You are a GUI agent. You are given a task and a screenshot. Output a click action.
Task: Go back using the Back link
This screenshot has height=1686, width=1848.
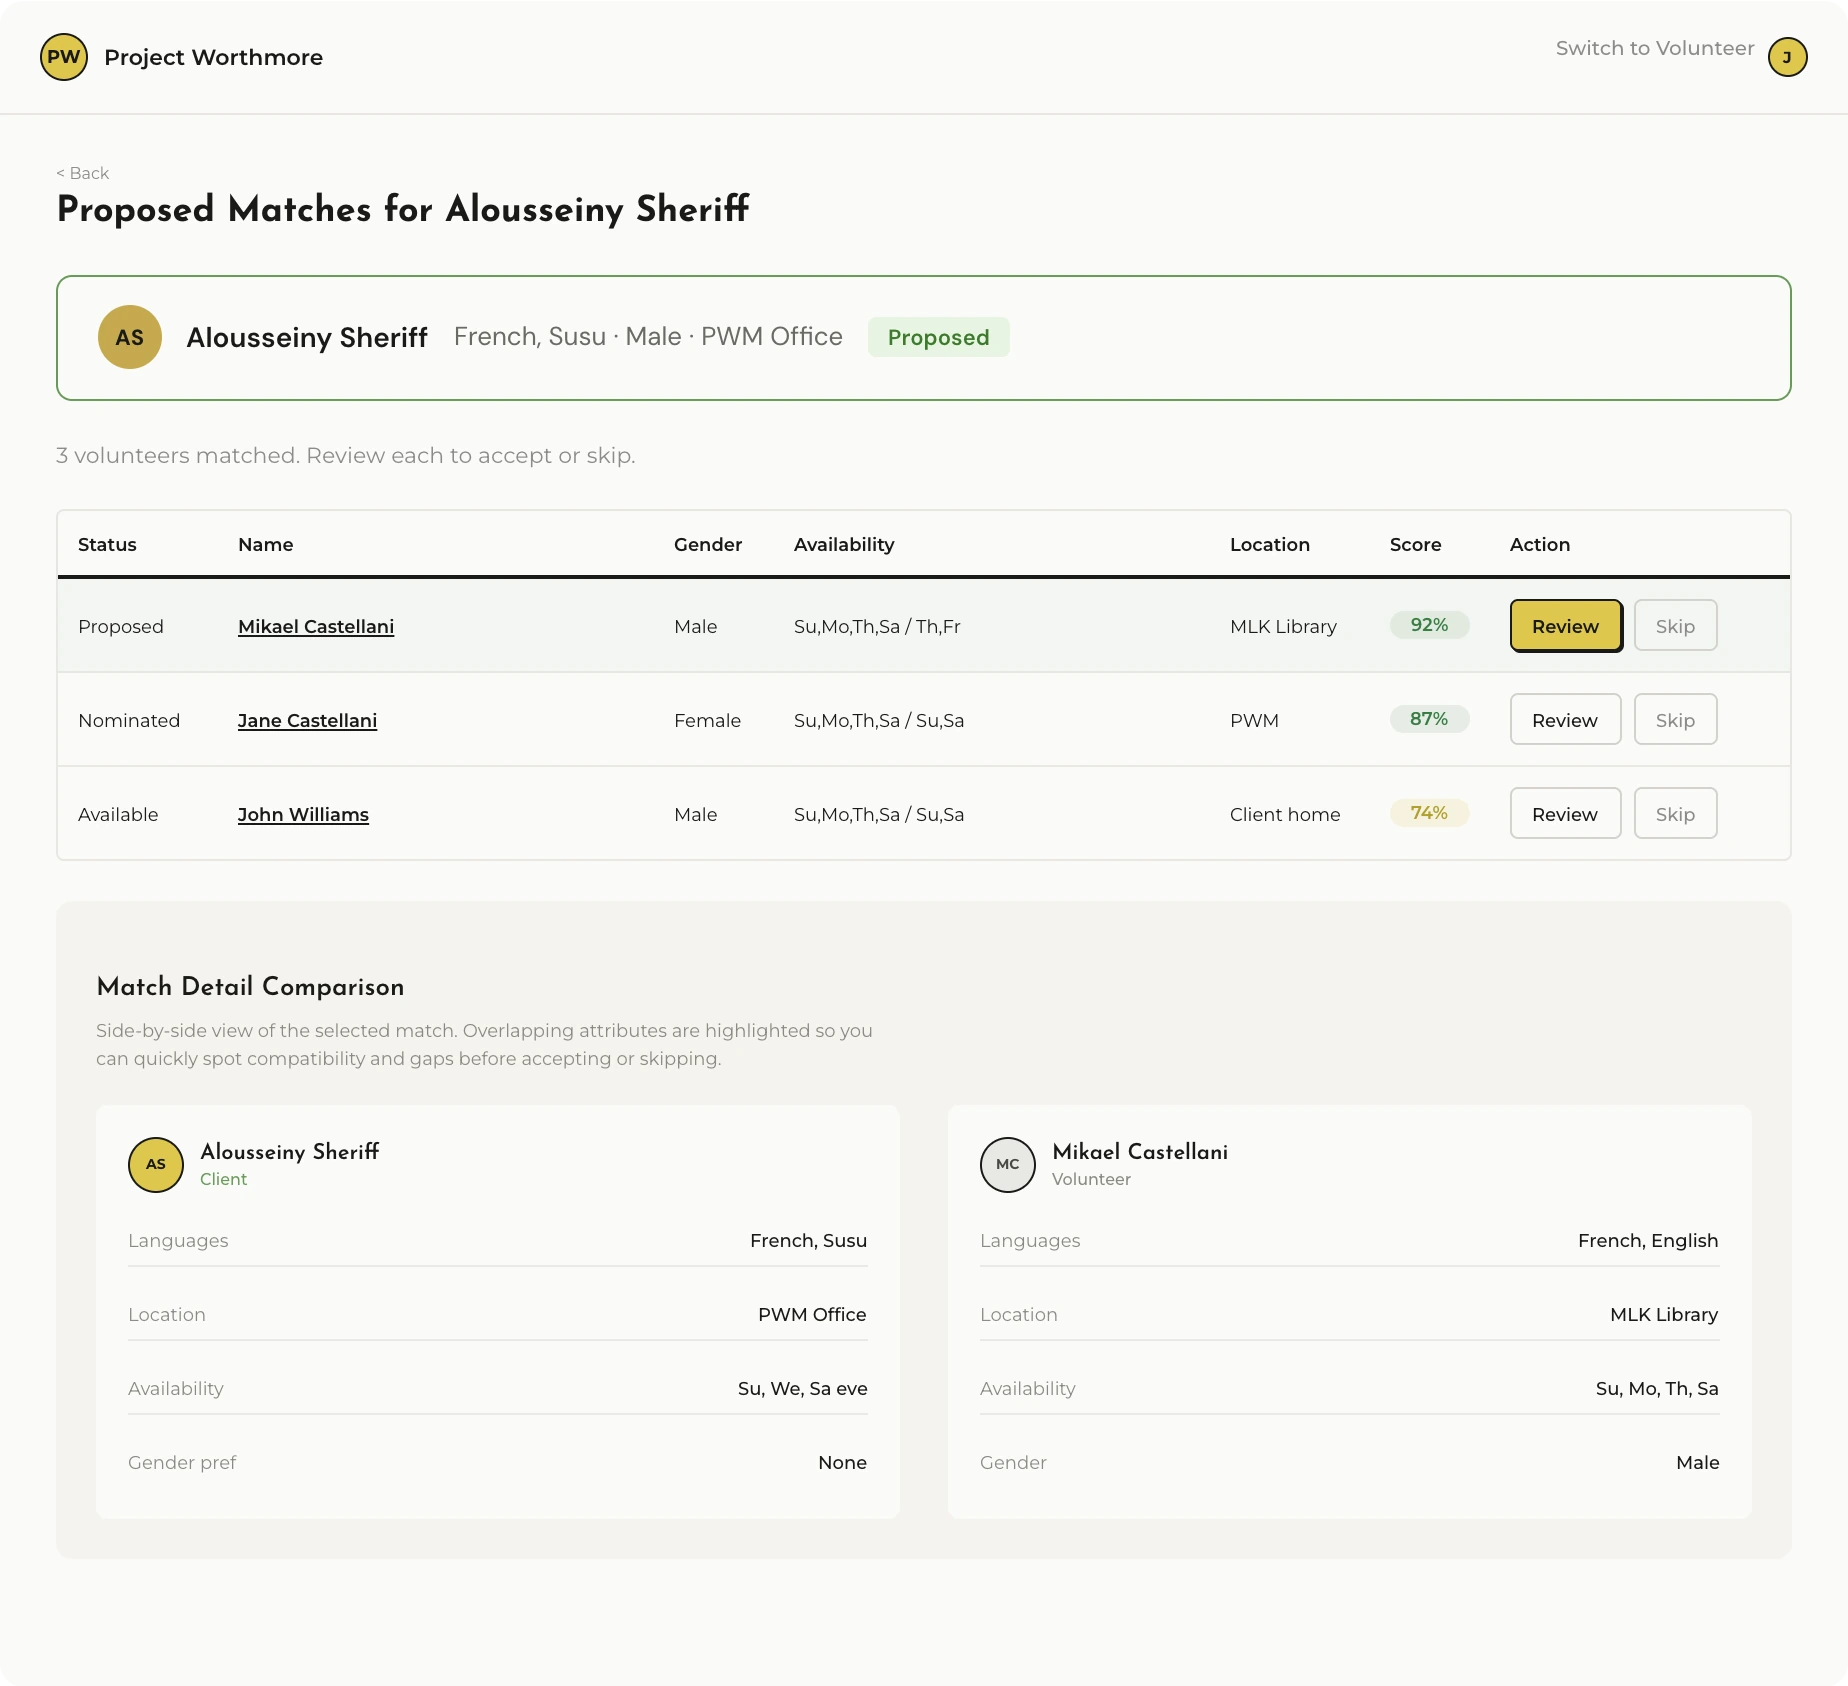click(83, 173)
